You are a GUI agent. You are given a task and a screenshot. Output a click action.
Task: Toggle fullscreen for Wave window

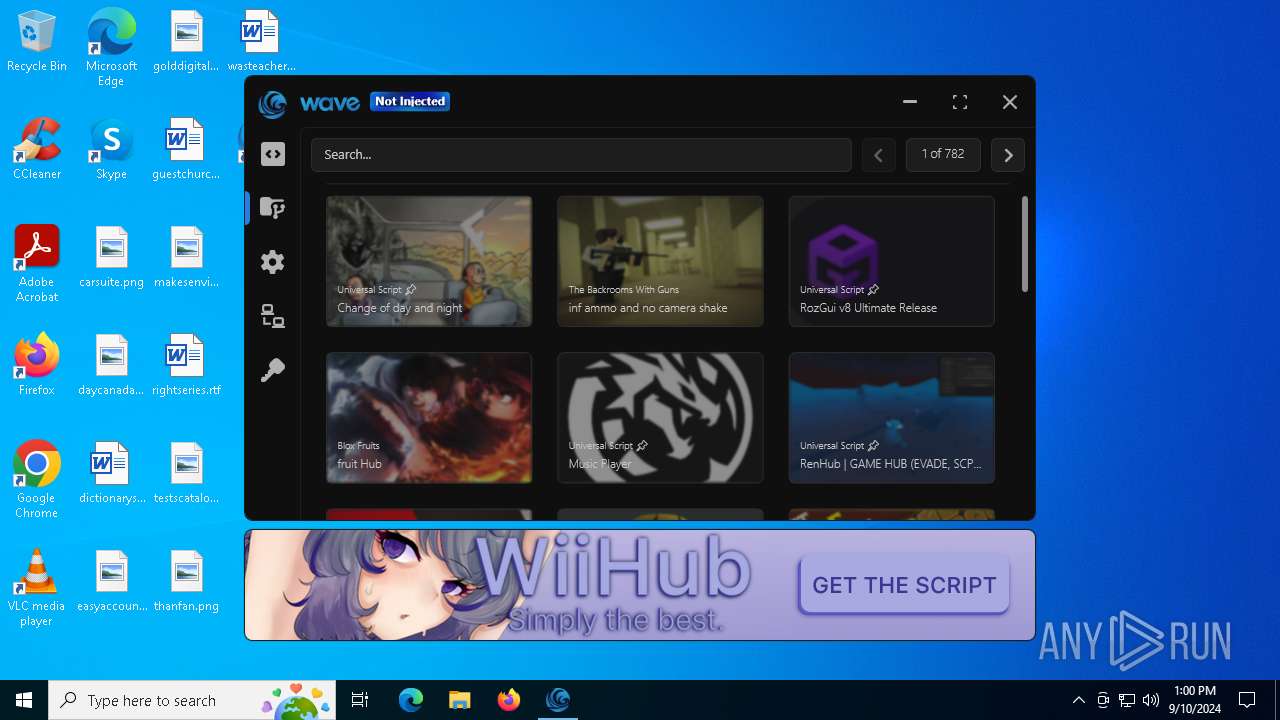point(960,102)
